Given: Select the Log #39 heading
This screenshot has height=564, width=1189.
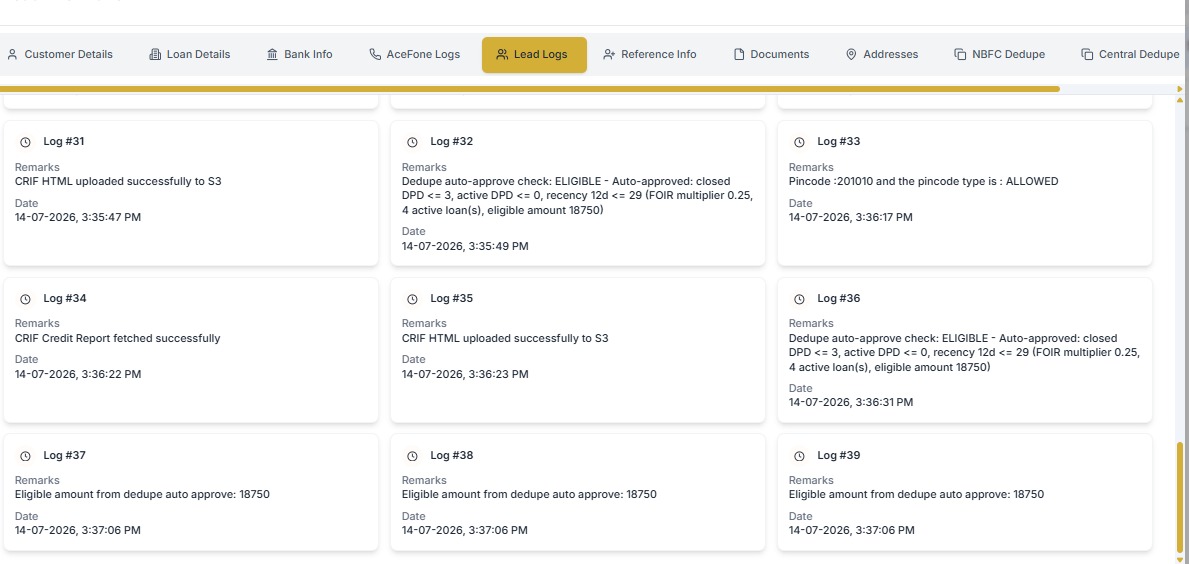Looking at the screenshot, I should 839,456.
